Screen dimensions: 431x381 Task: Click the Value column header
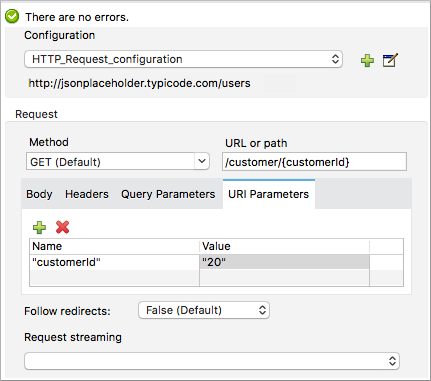click(285, 246)
